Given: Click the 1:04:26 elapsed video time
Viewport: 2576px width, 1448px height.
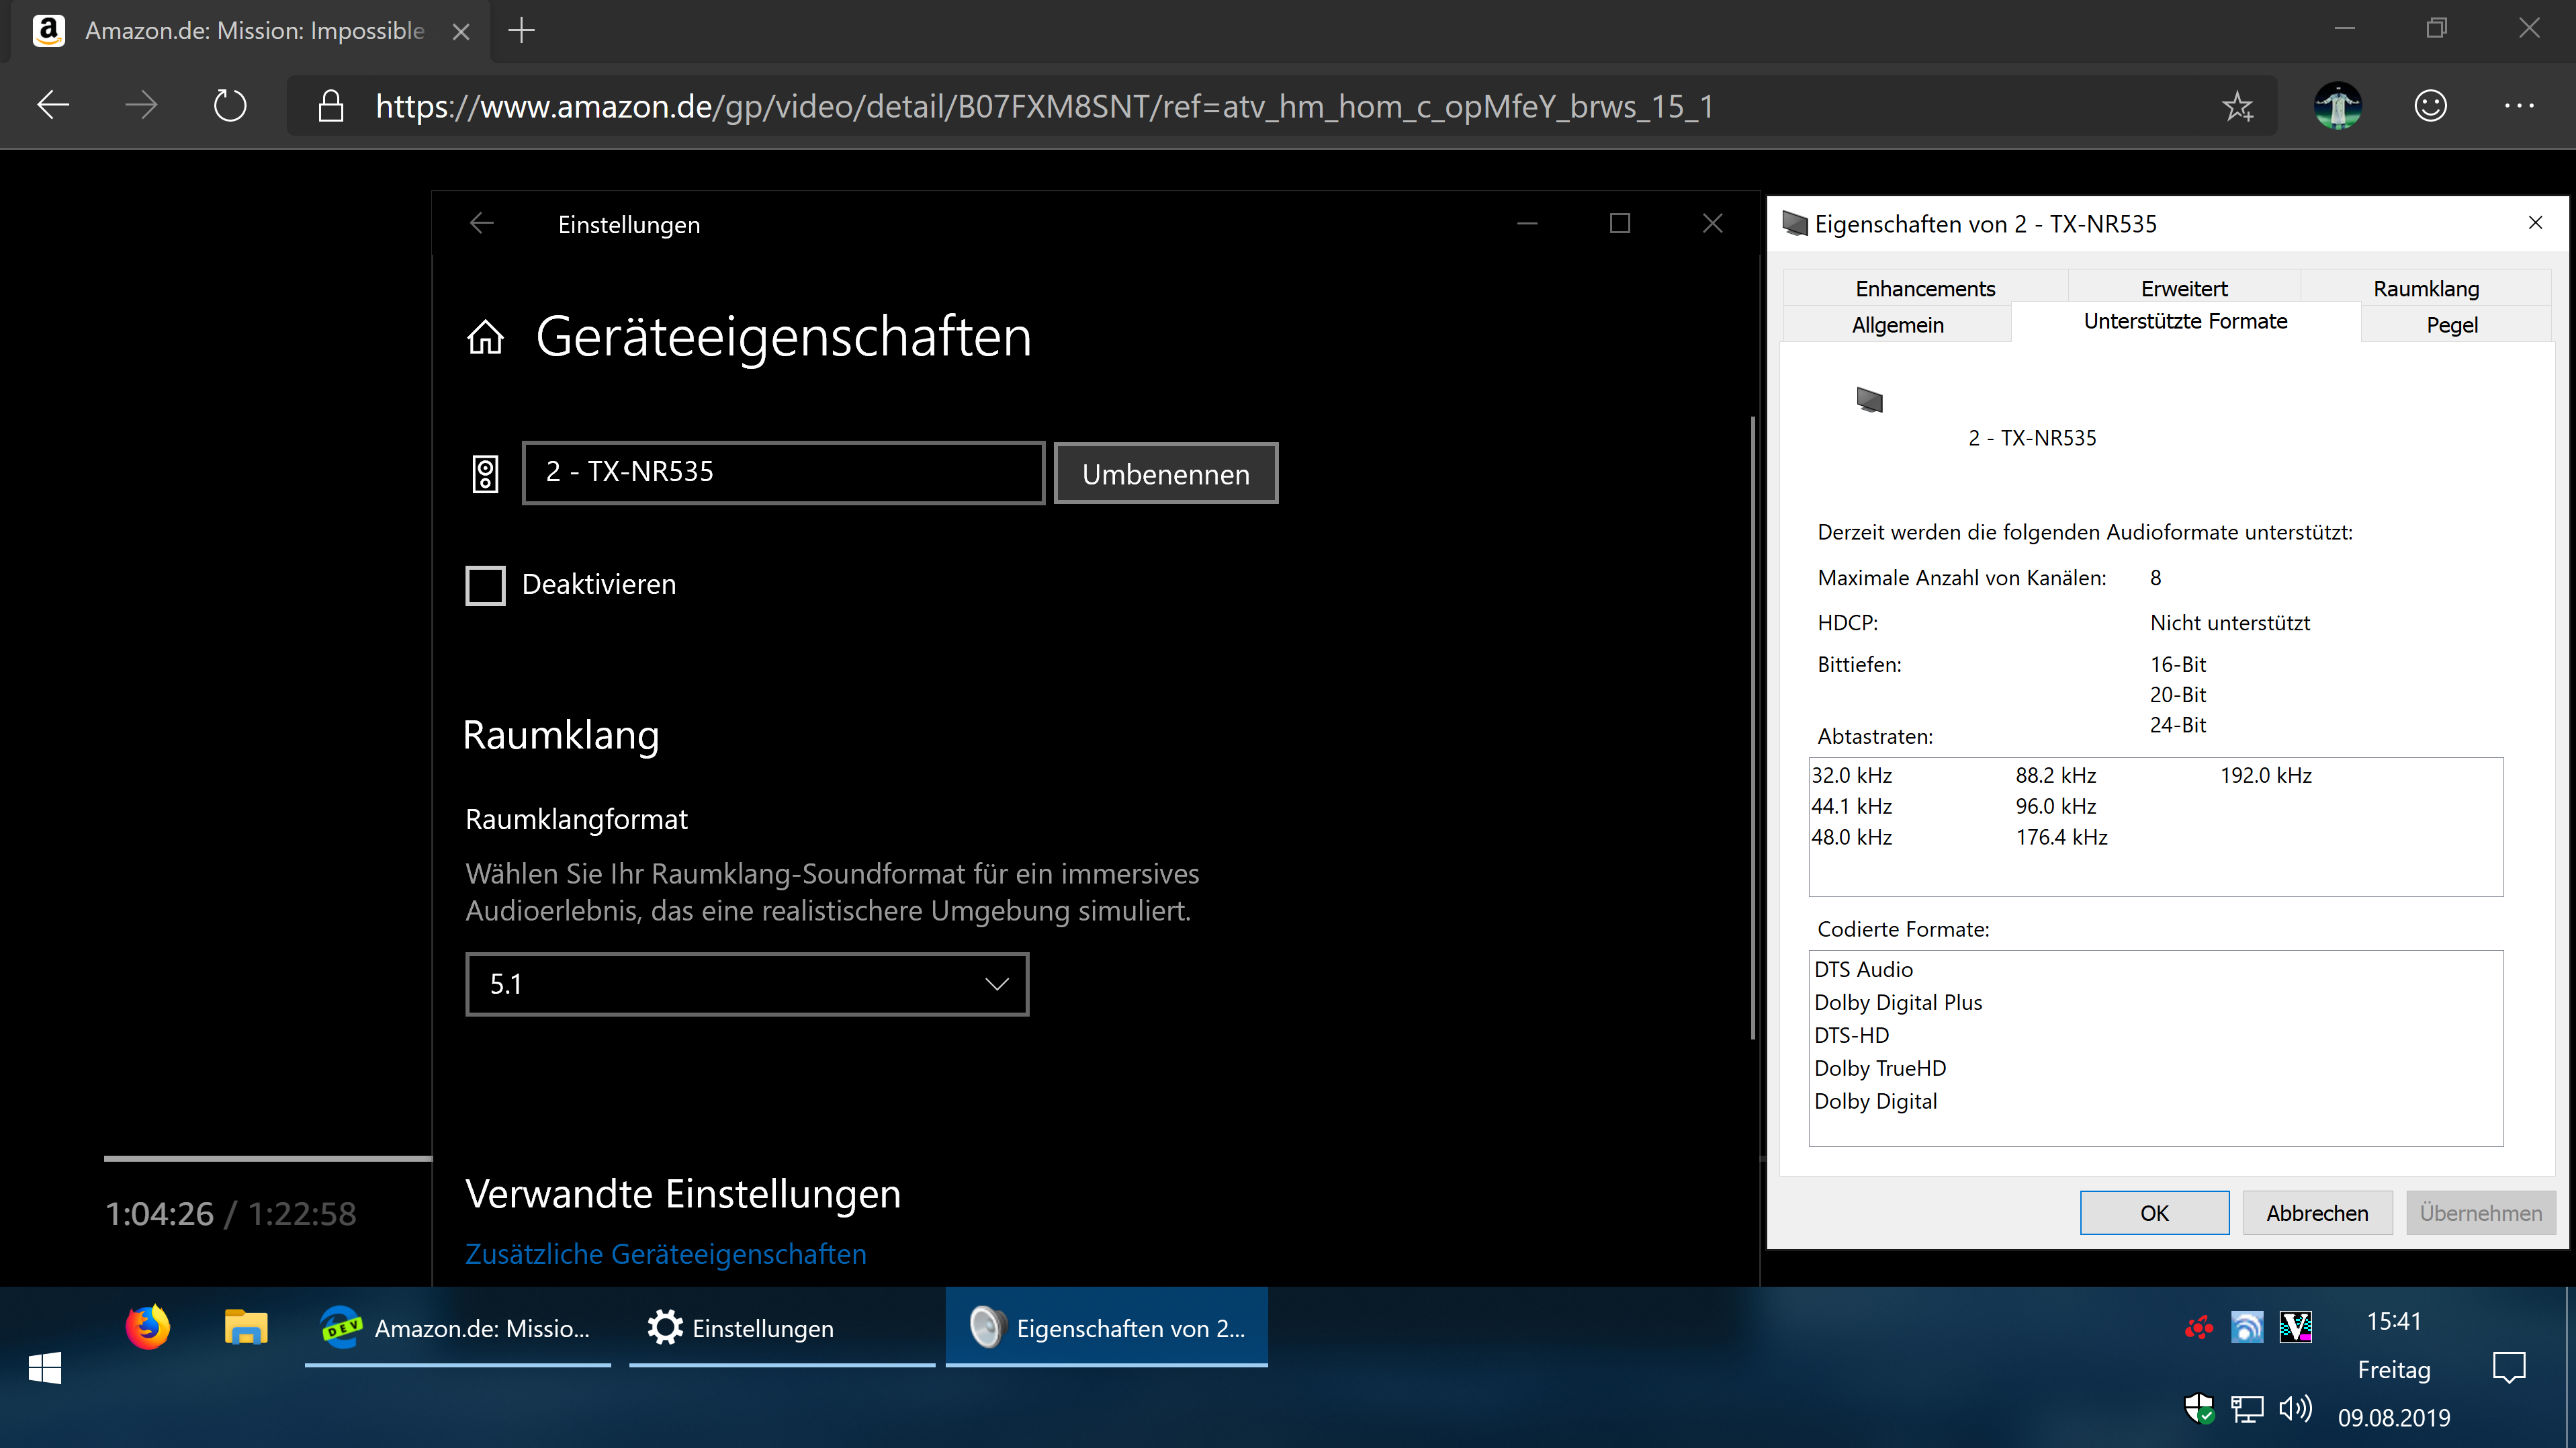Looking at the screenshot, I should (160, 1214).
